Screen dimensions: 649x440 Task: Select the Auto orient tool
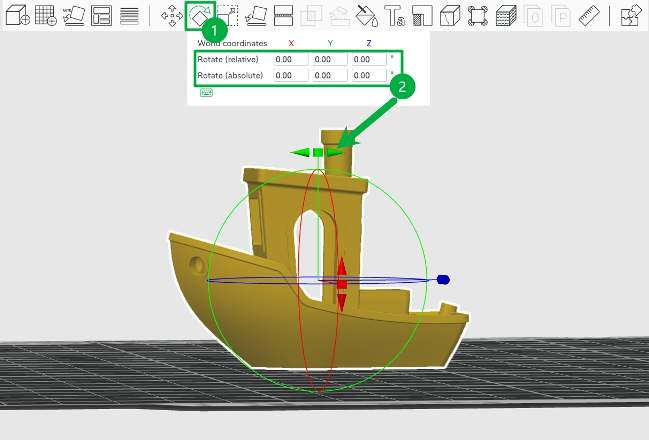click(x=74, y=15)
